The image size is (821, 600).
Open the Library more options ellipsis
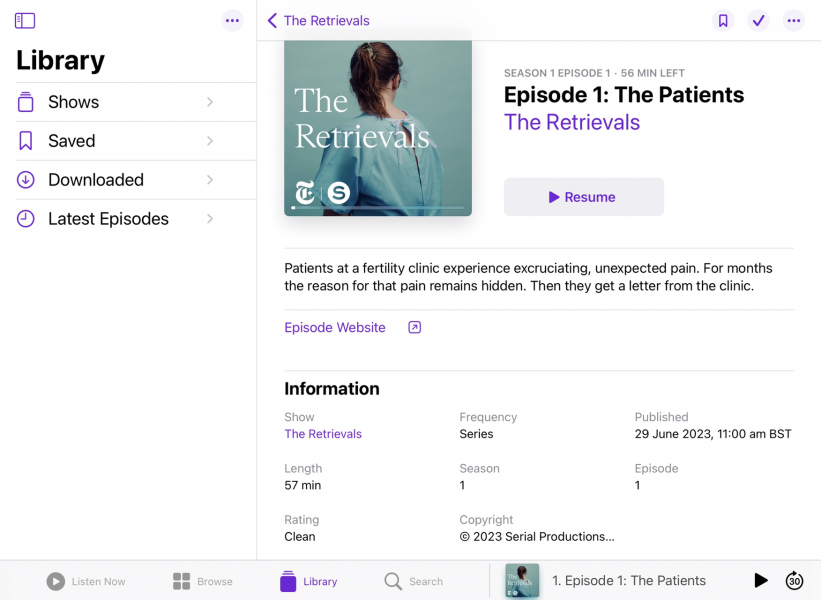click(x=232, y=21)
